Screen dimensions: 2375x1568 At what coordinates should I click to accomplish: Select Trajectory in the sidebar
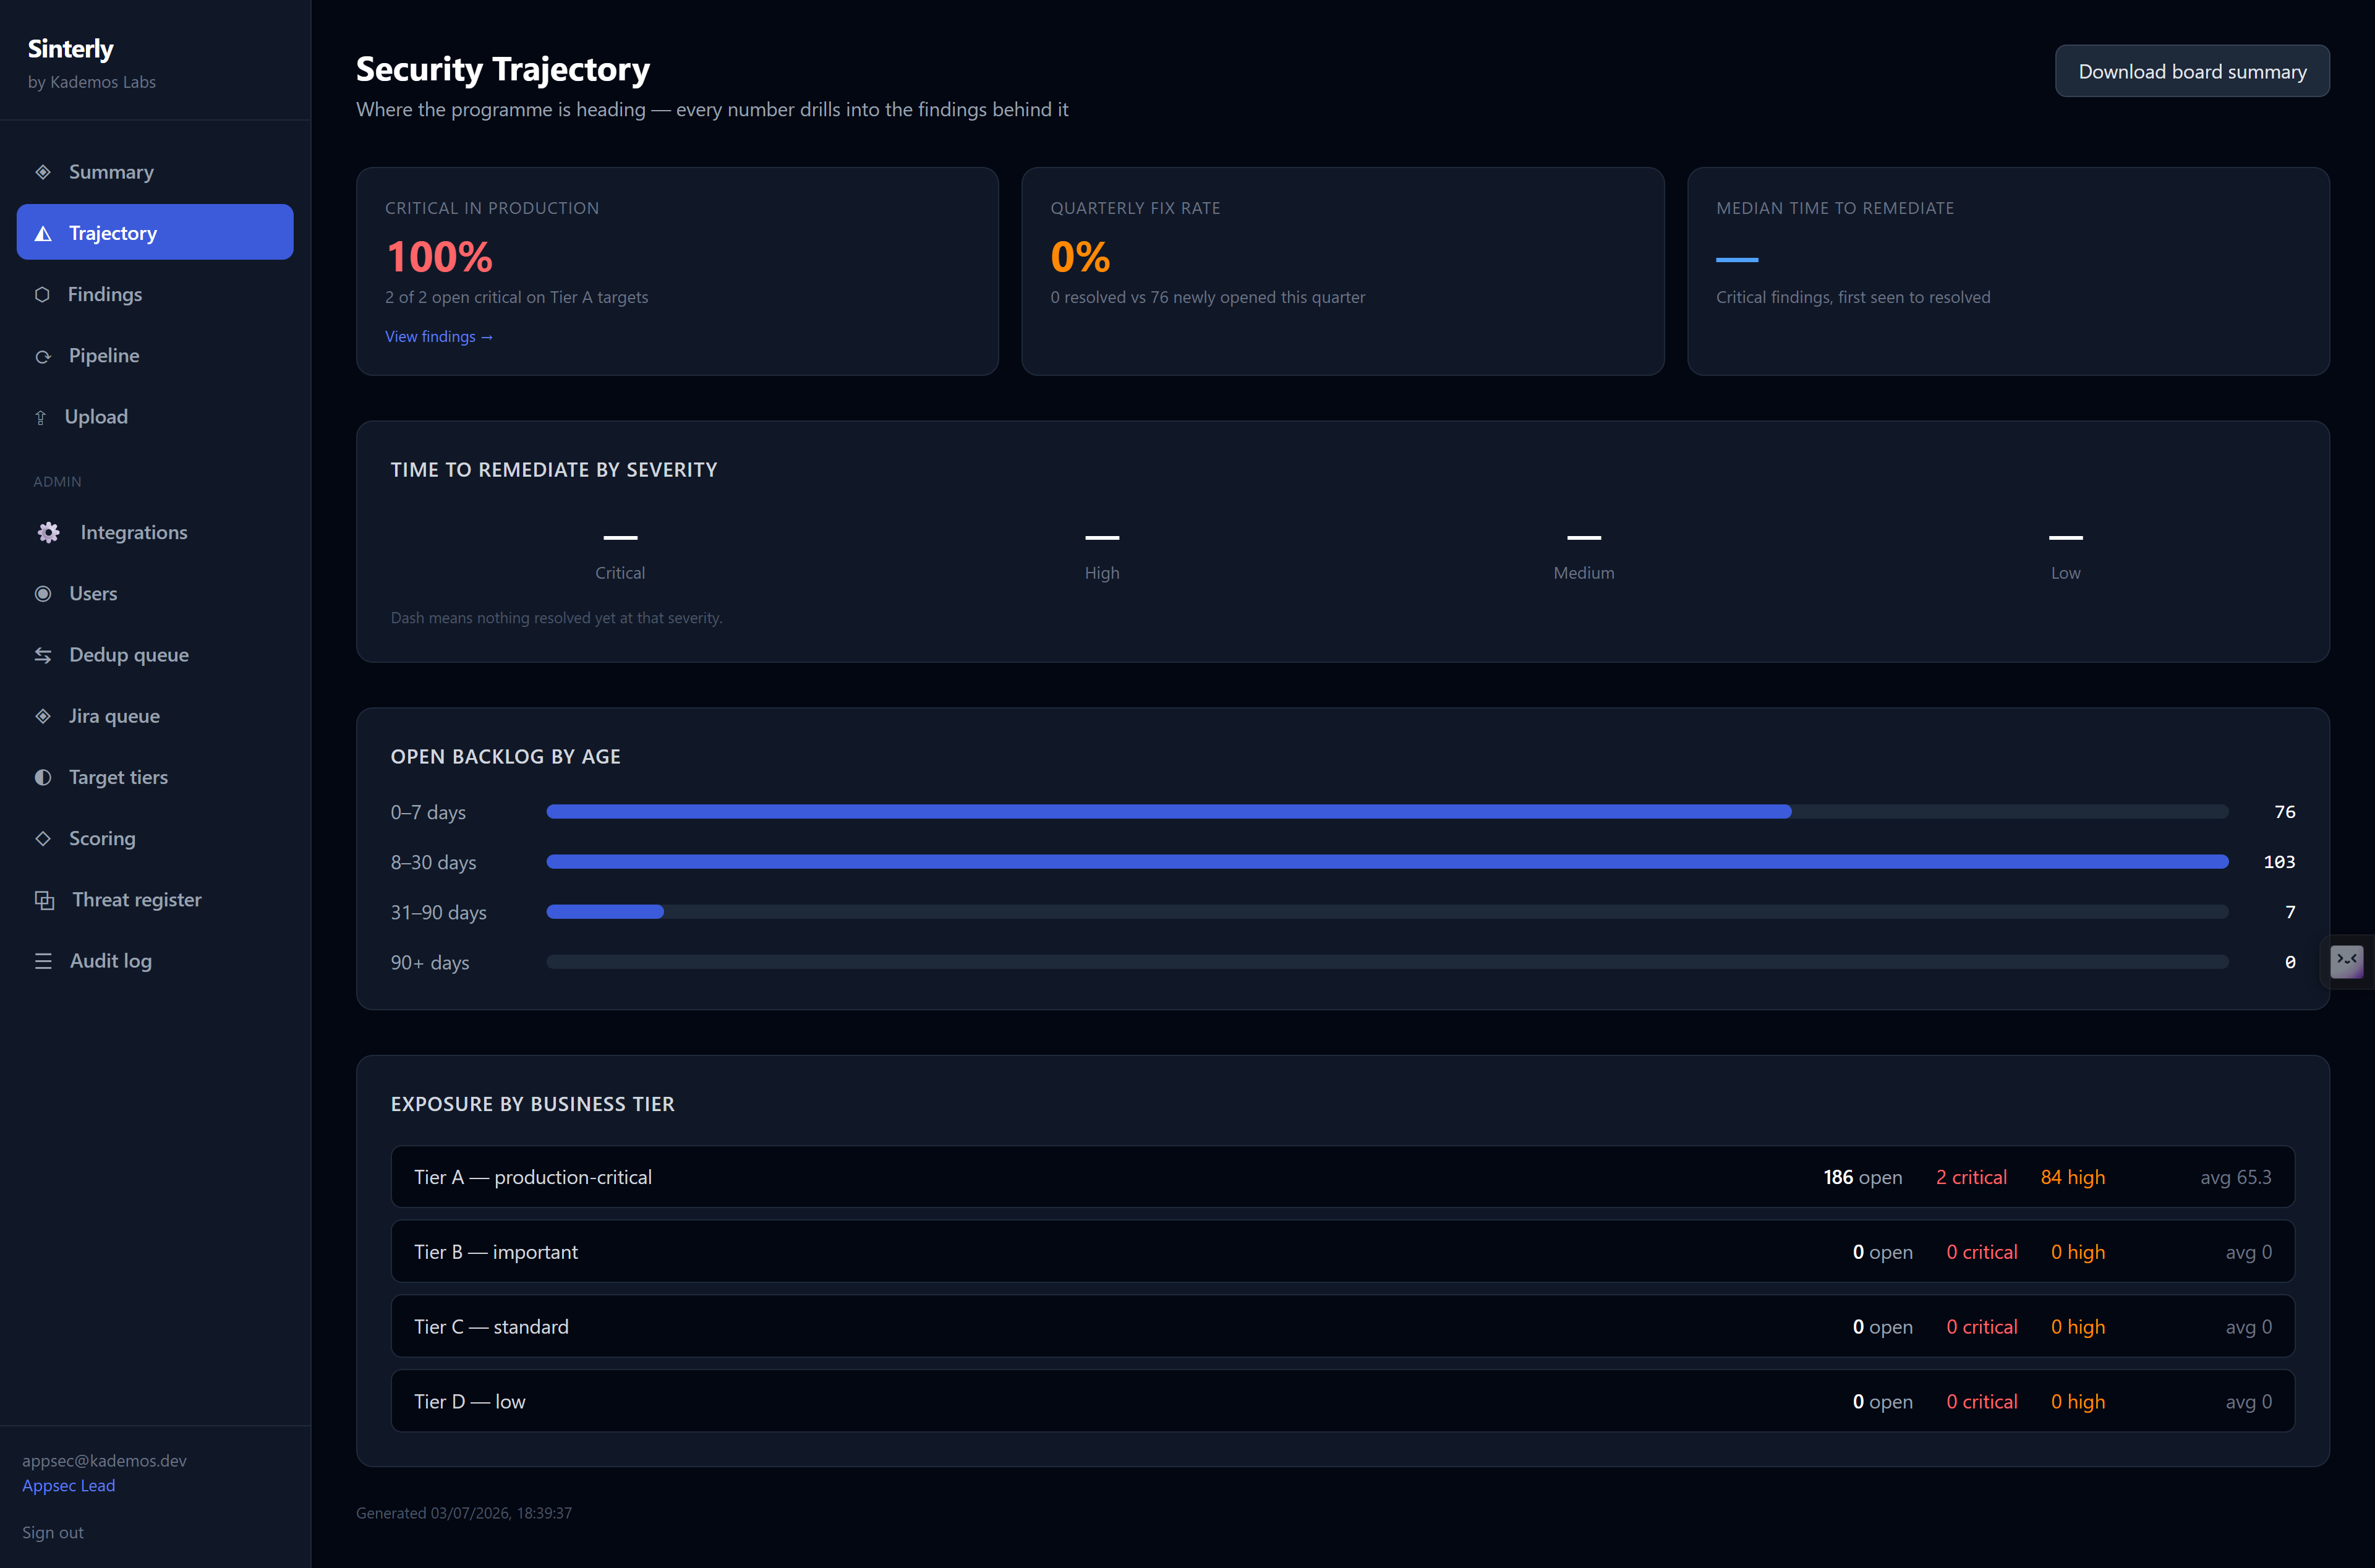[155, 232]
